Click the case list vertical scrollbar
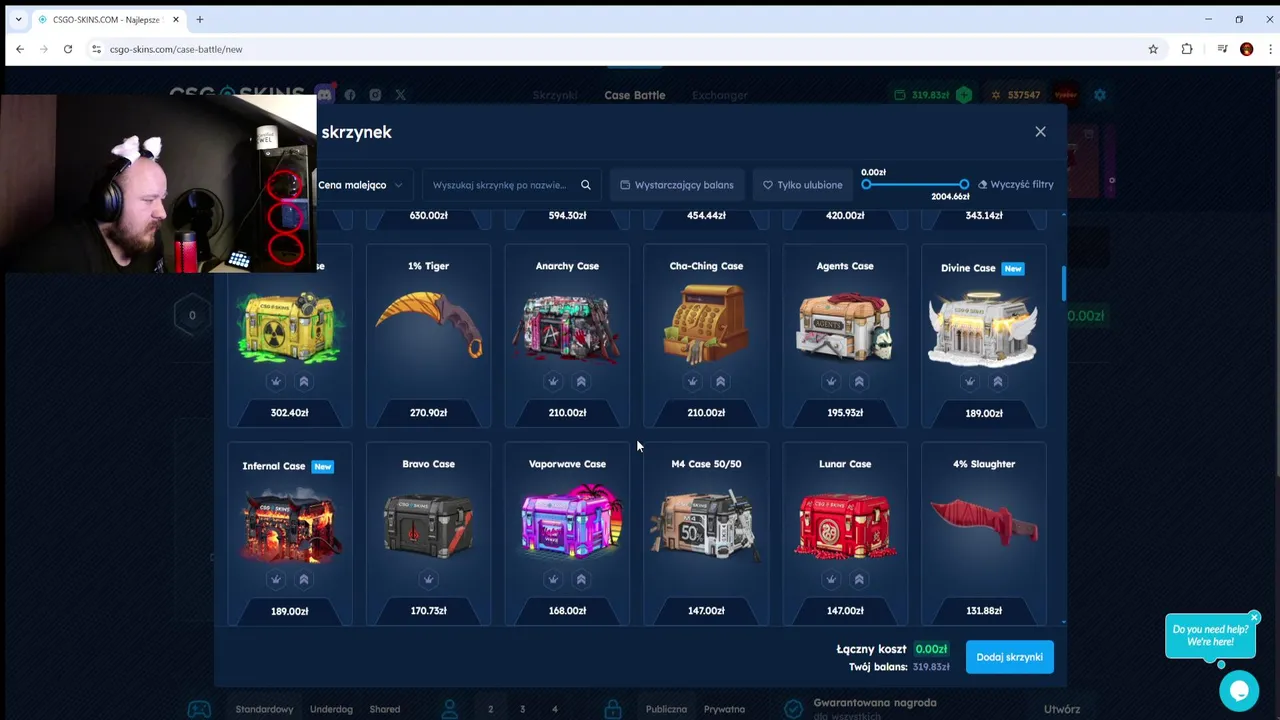1280x720 pixels. pyautogui.click(x=1063, y=284)
